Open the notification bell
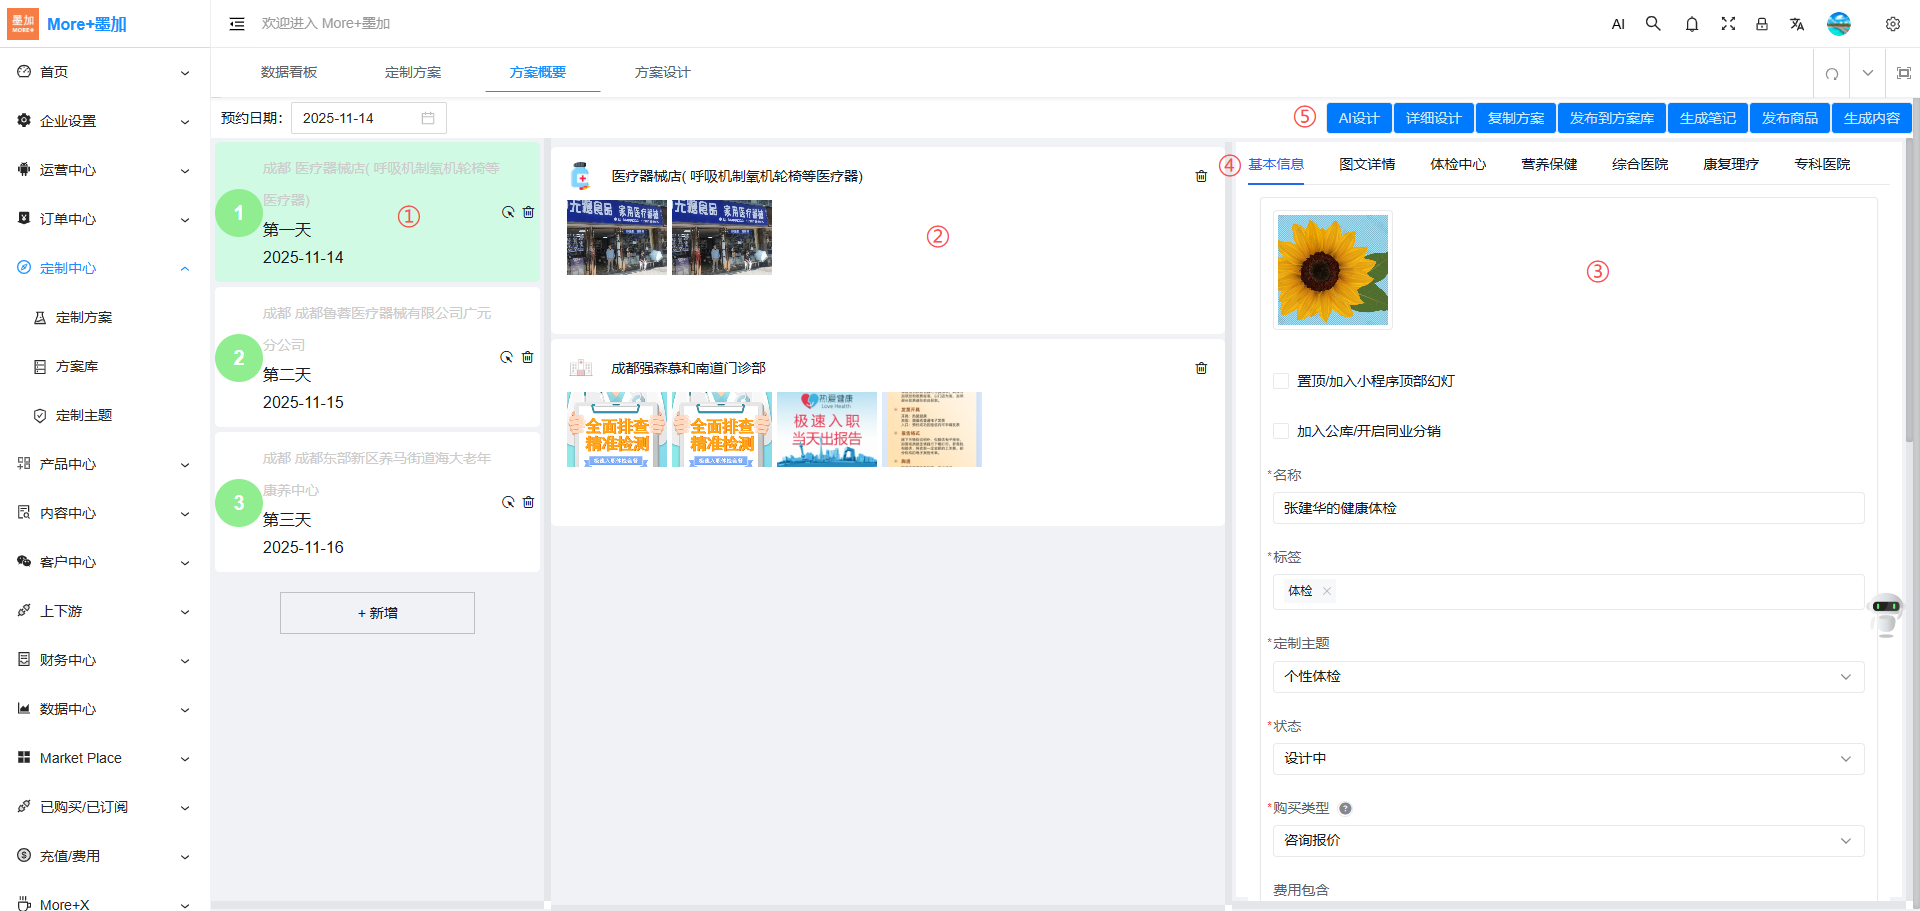The image size is (1920, 911). (x=1691, y=24)
